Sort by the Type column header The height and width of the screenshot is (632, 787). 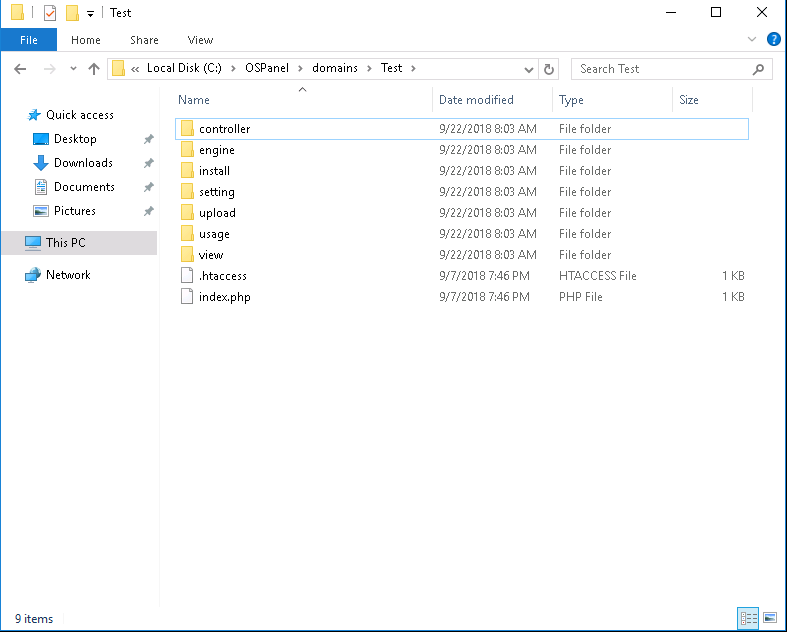coord(571,99)
